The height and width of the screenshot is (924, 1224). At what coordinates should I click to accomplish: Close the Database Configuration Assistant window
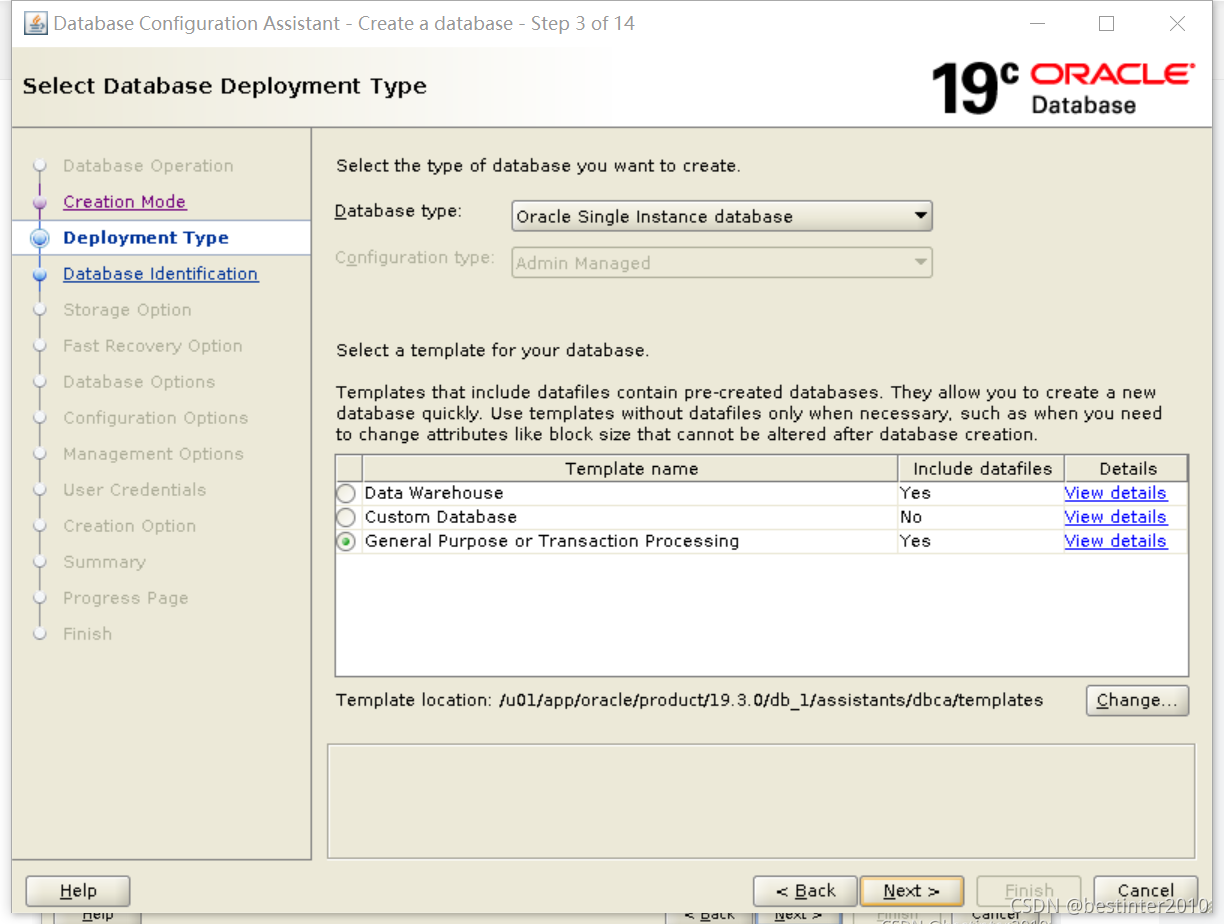click(1177, 24)
